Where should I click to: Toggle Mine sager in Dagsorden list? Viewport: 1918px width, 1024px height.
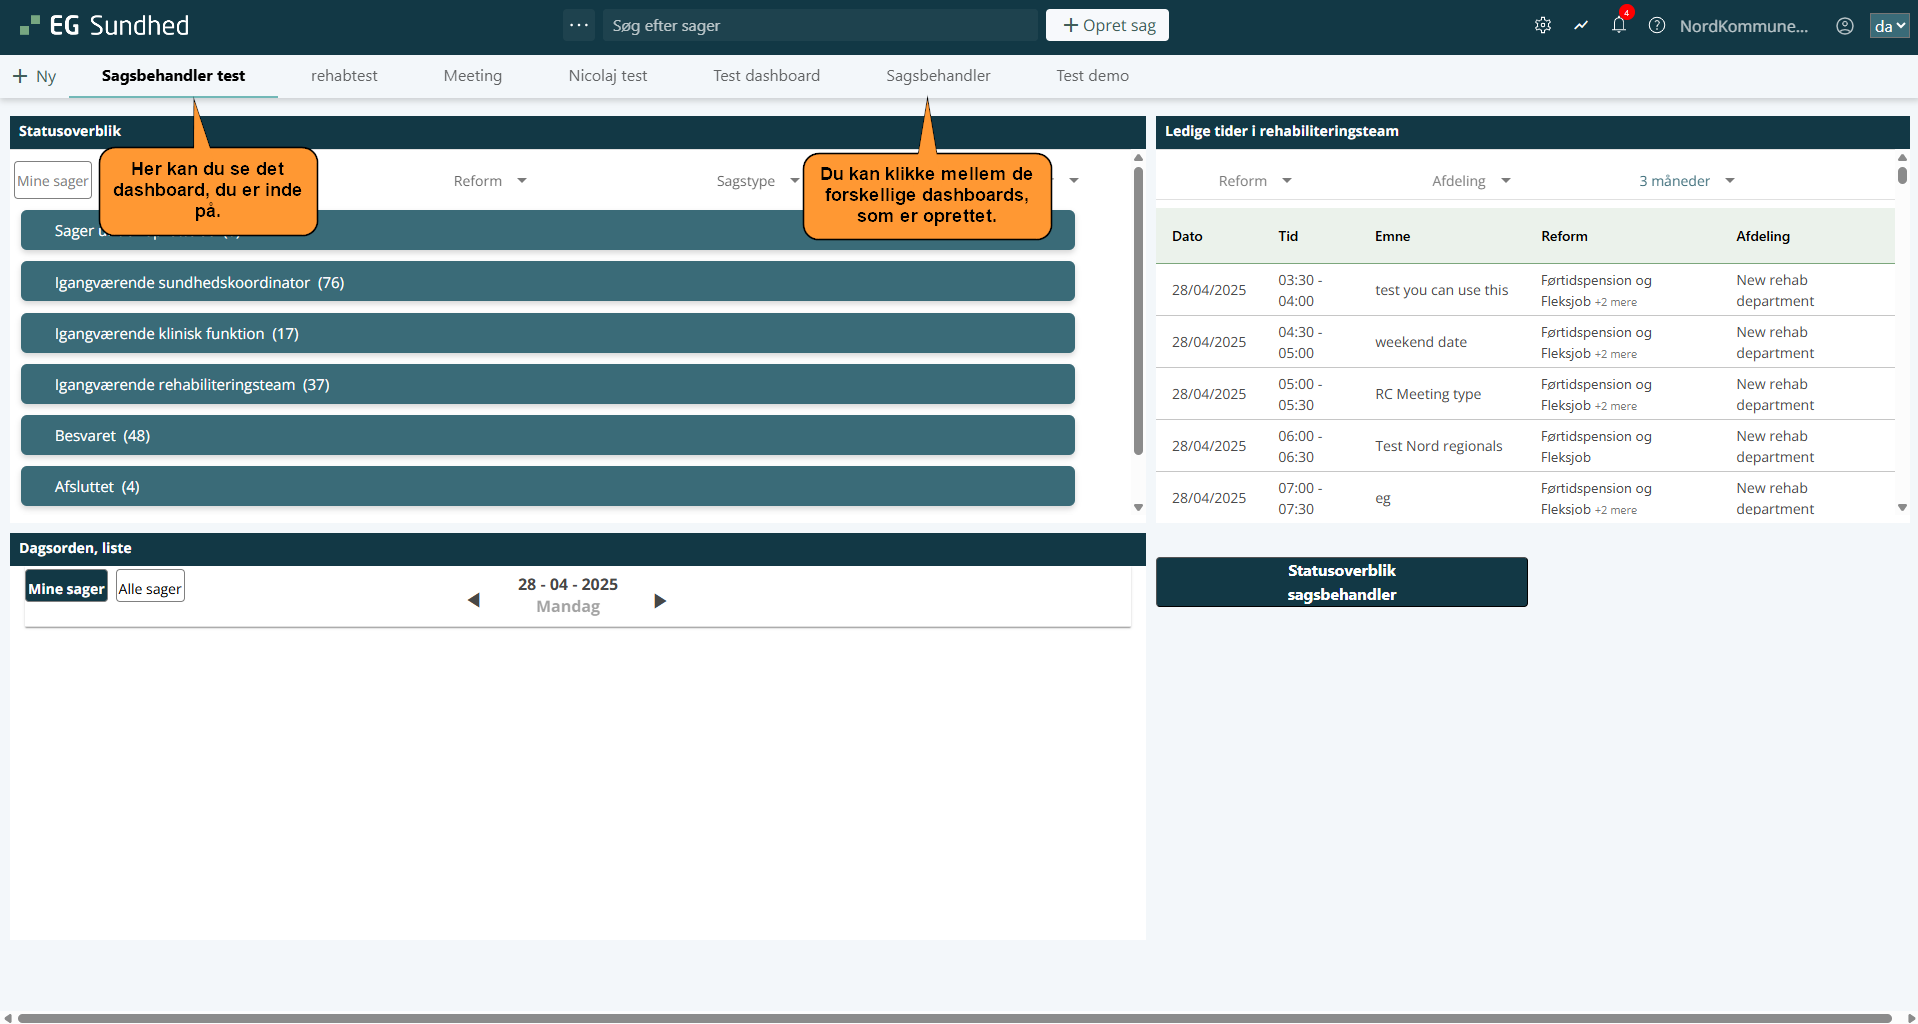(x=66, y=588)
